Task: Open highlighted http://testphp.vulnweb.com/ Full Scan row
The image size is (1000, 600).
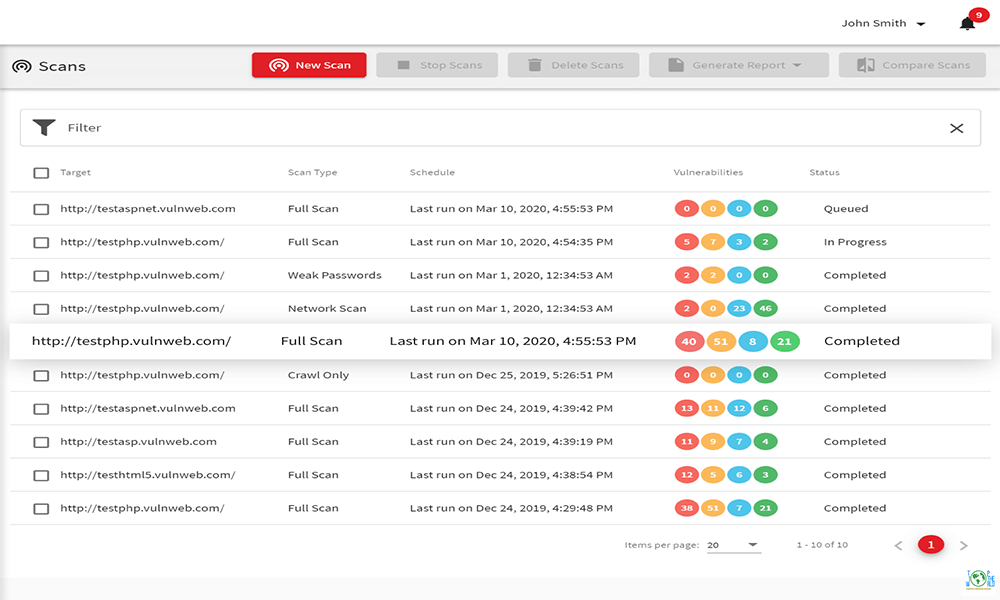Action: (x=500, y=341)
